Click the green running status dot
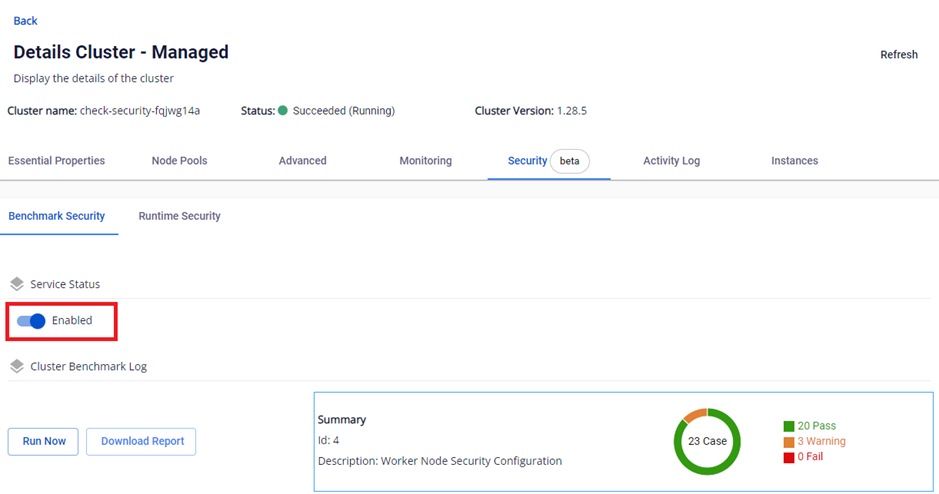 point(283,111)
